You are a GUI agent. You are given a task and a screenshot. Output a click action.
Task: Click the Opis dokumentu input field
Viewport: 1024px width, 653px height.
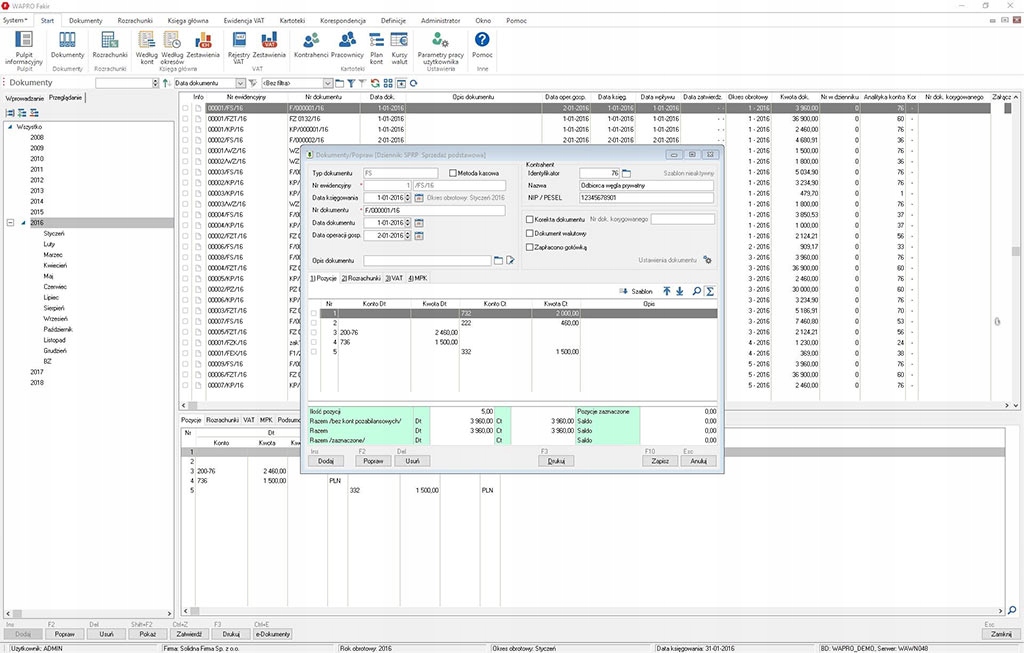click(428, 260)
